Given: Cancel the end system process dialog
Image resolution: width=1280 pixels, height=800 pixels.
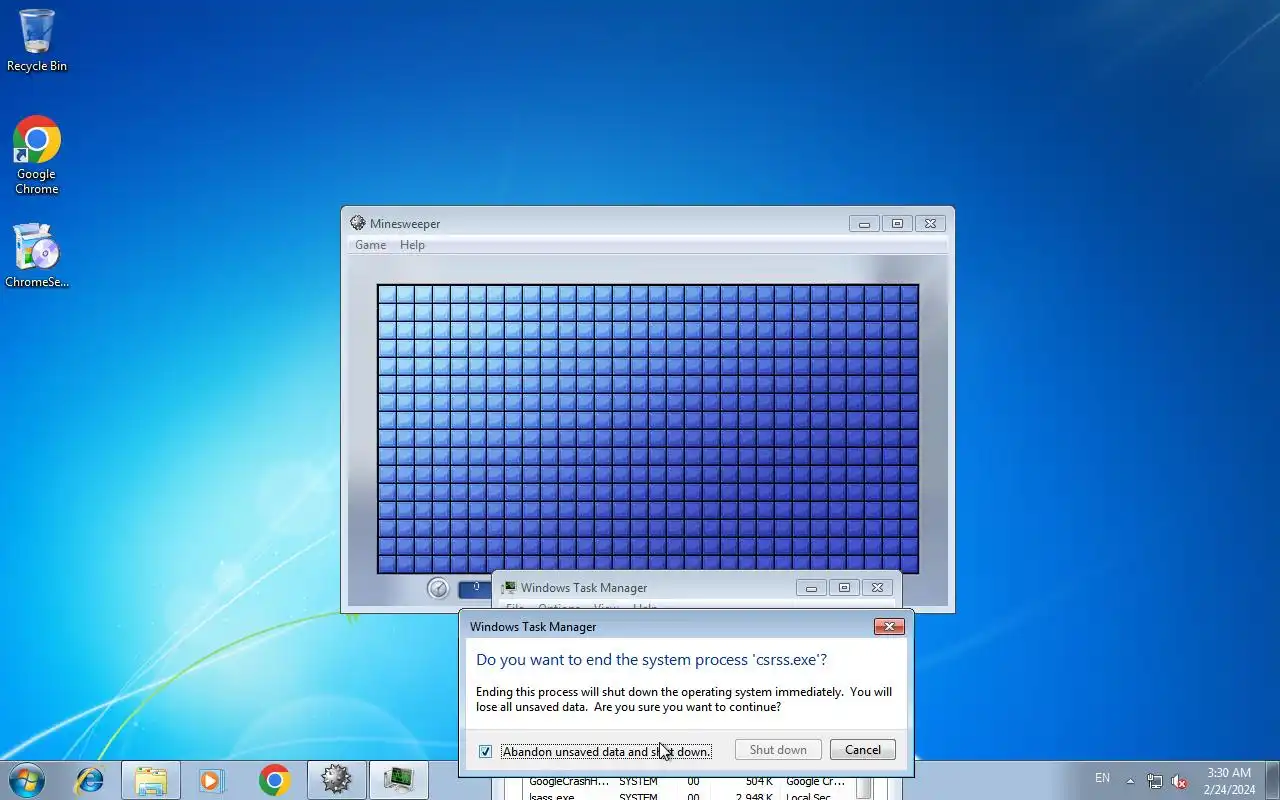Looking at the screenshot, I should click(862, 750).
